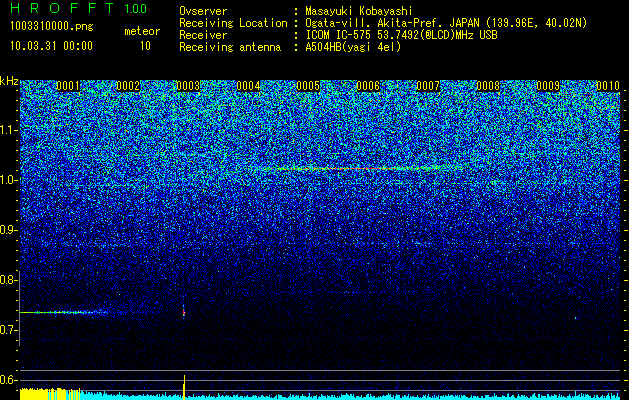Select the ICOM IC-575 53.7492 MHz USB text
The width and height of the screenshot is (629, 400).
pos(401,35)
